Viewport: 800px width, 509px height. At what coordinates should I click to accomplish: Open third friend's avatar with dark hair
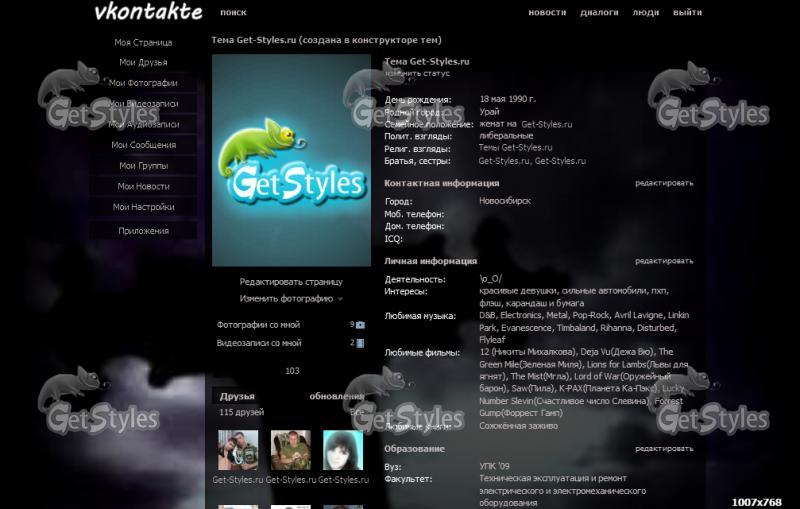pos(343,450)
